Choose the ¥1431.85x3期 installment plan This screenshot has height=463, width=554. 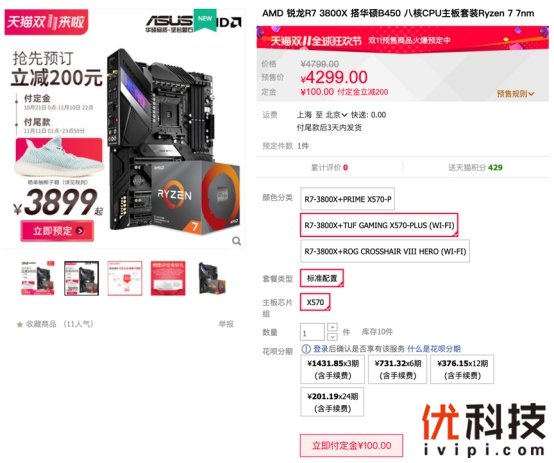tap(332, 369)
